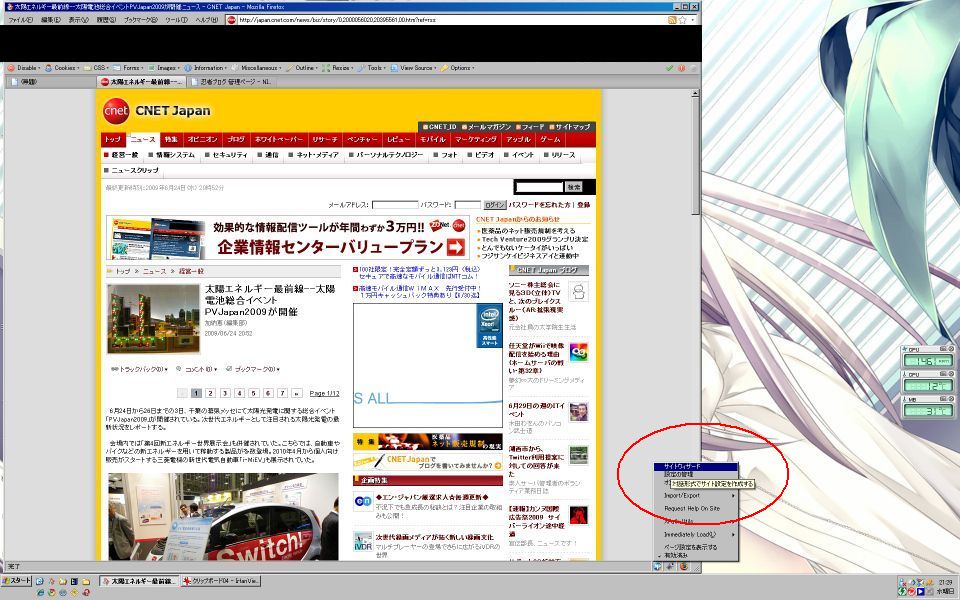Click the Intel Xeon ad badge
Image resolution: width=960 pixels, height=600 pixels.
pos(489,326)
